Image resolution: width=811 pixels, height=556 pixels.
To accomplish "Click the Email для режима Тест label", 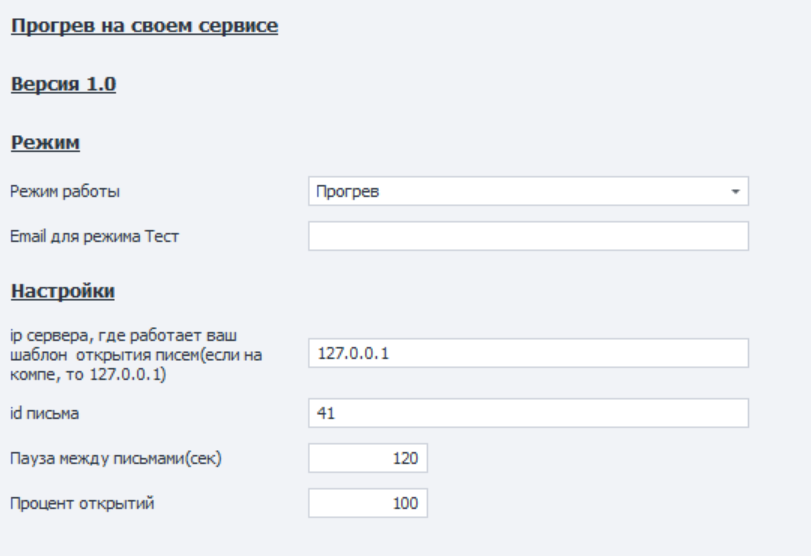I will tap(84, 236).
